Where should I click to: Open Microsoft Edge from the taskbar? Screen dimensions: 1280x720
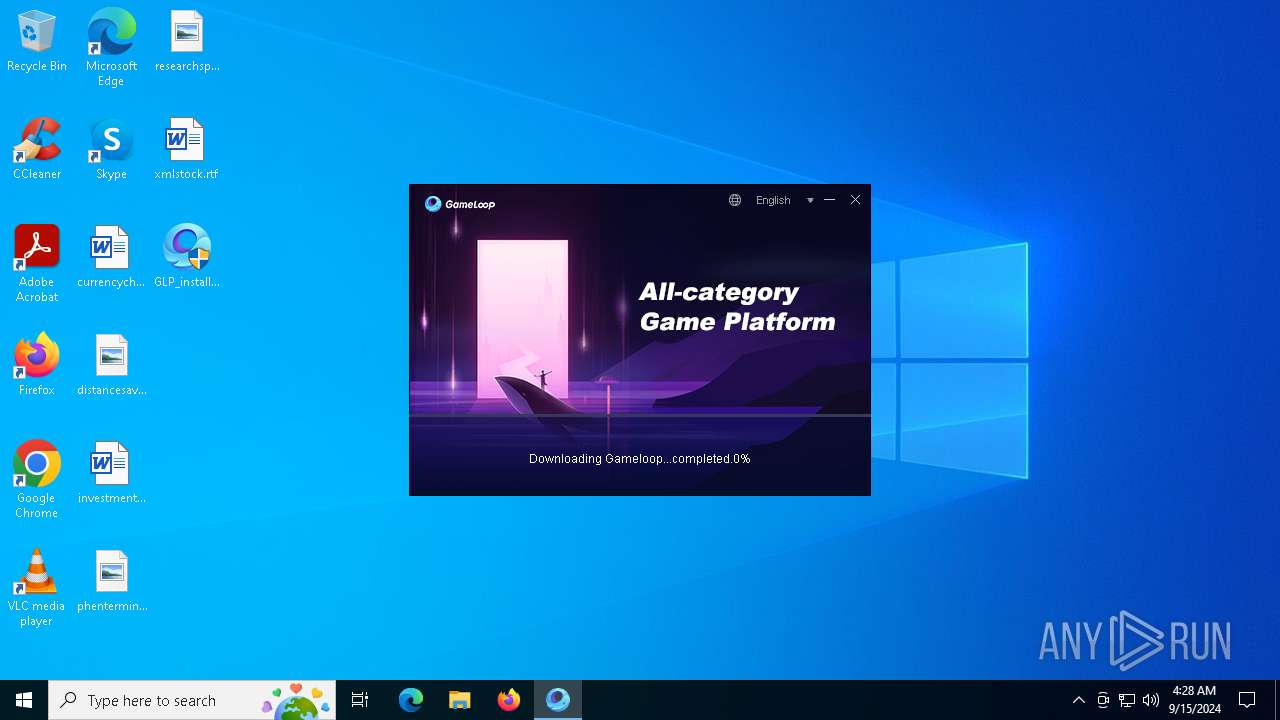click(x=411, y=700)
